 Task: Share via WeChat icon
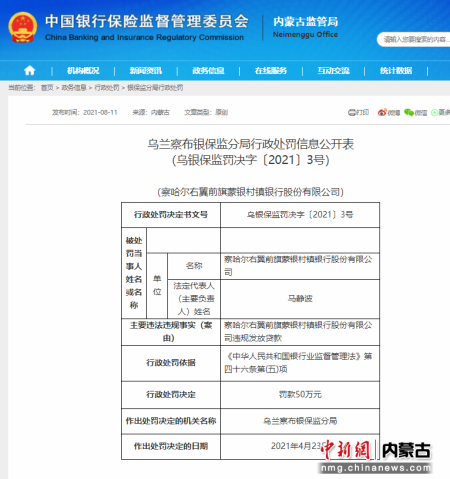[409, 112]
